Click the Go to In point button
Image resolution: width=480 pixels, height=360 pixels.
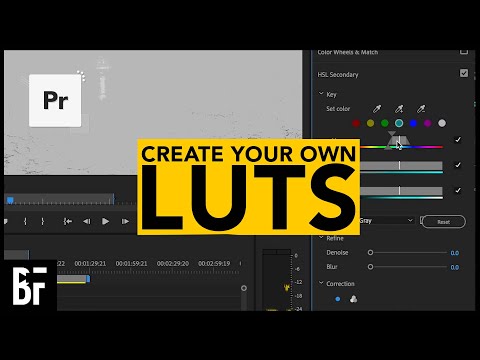click(68, 221)
